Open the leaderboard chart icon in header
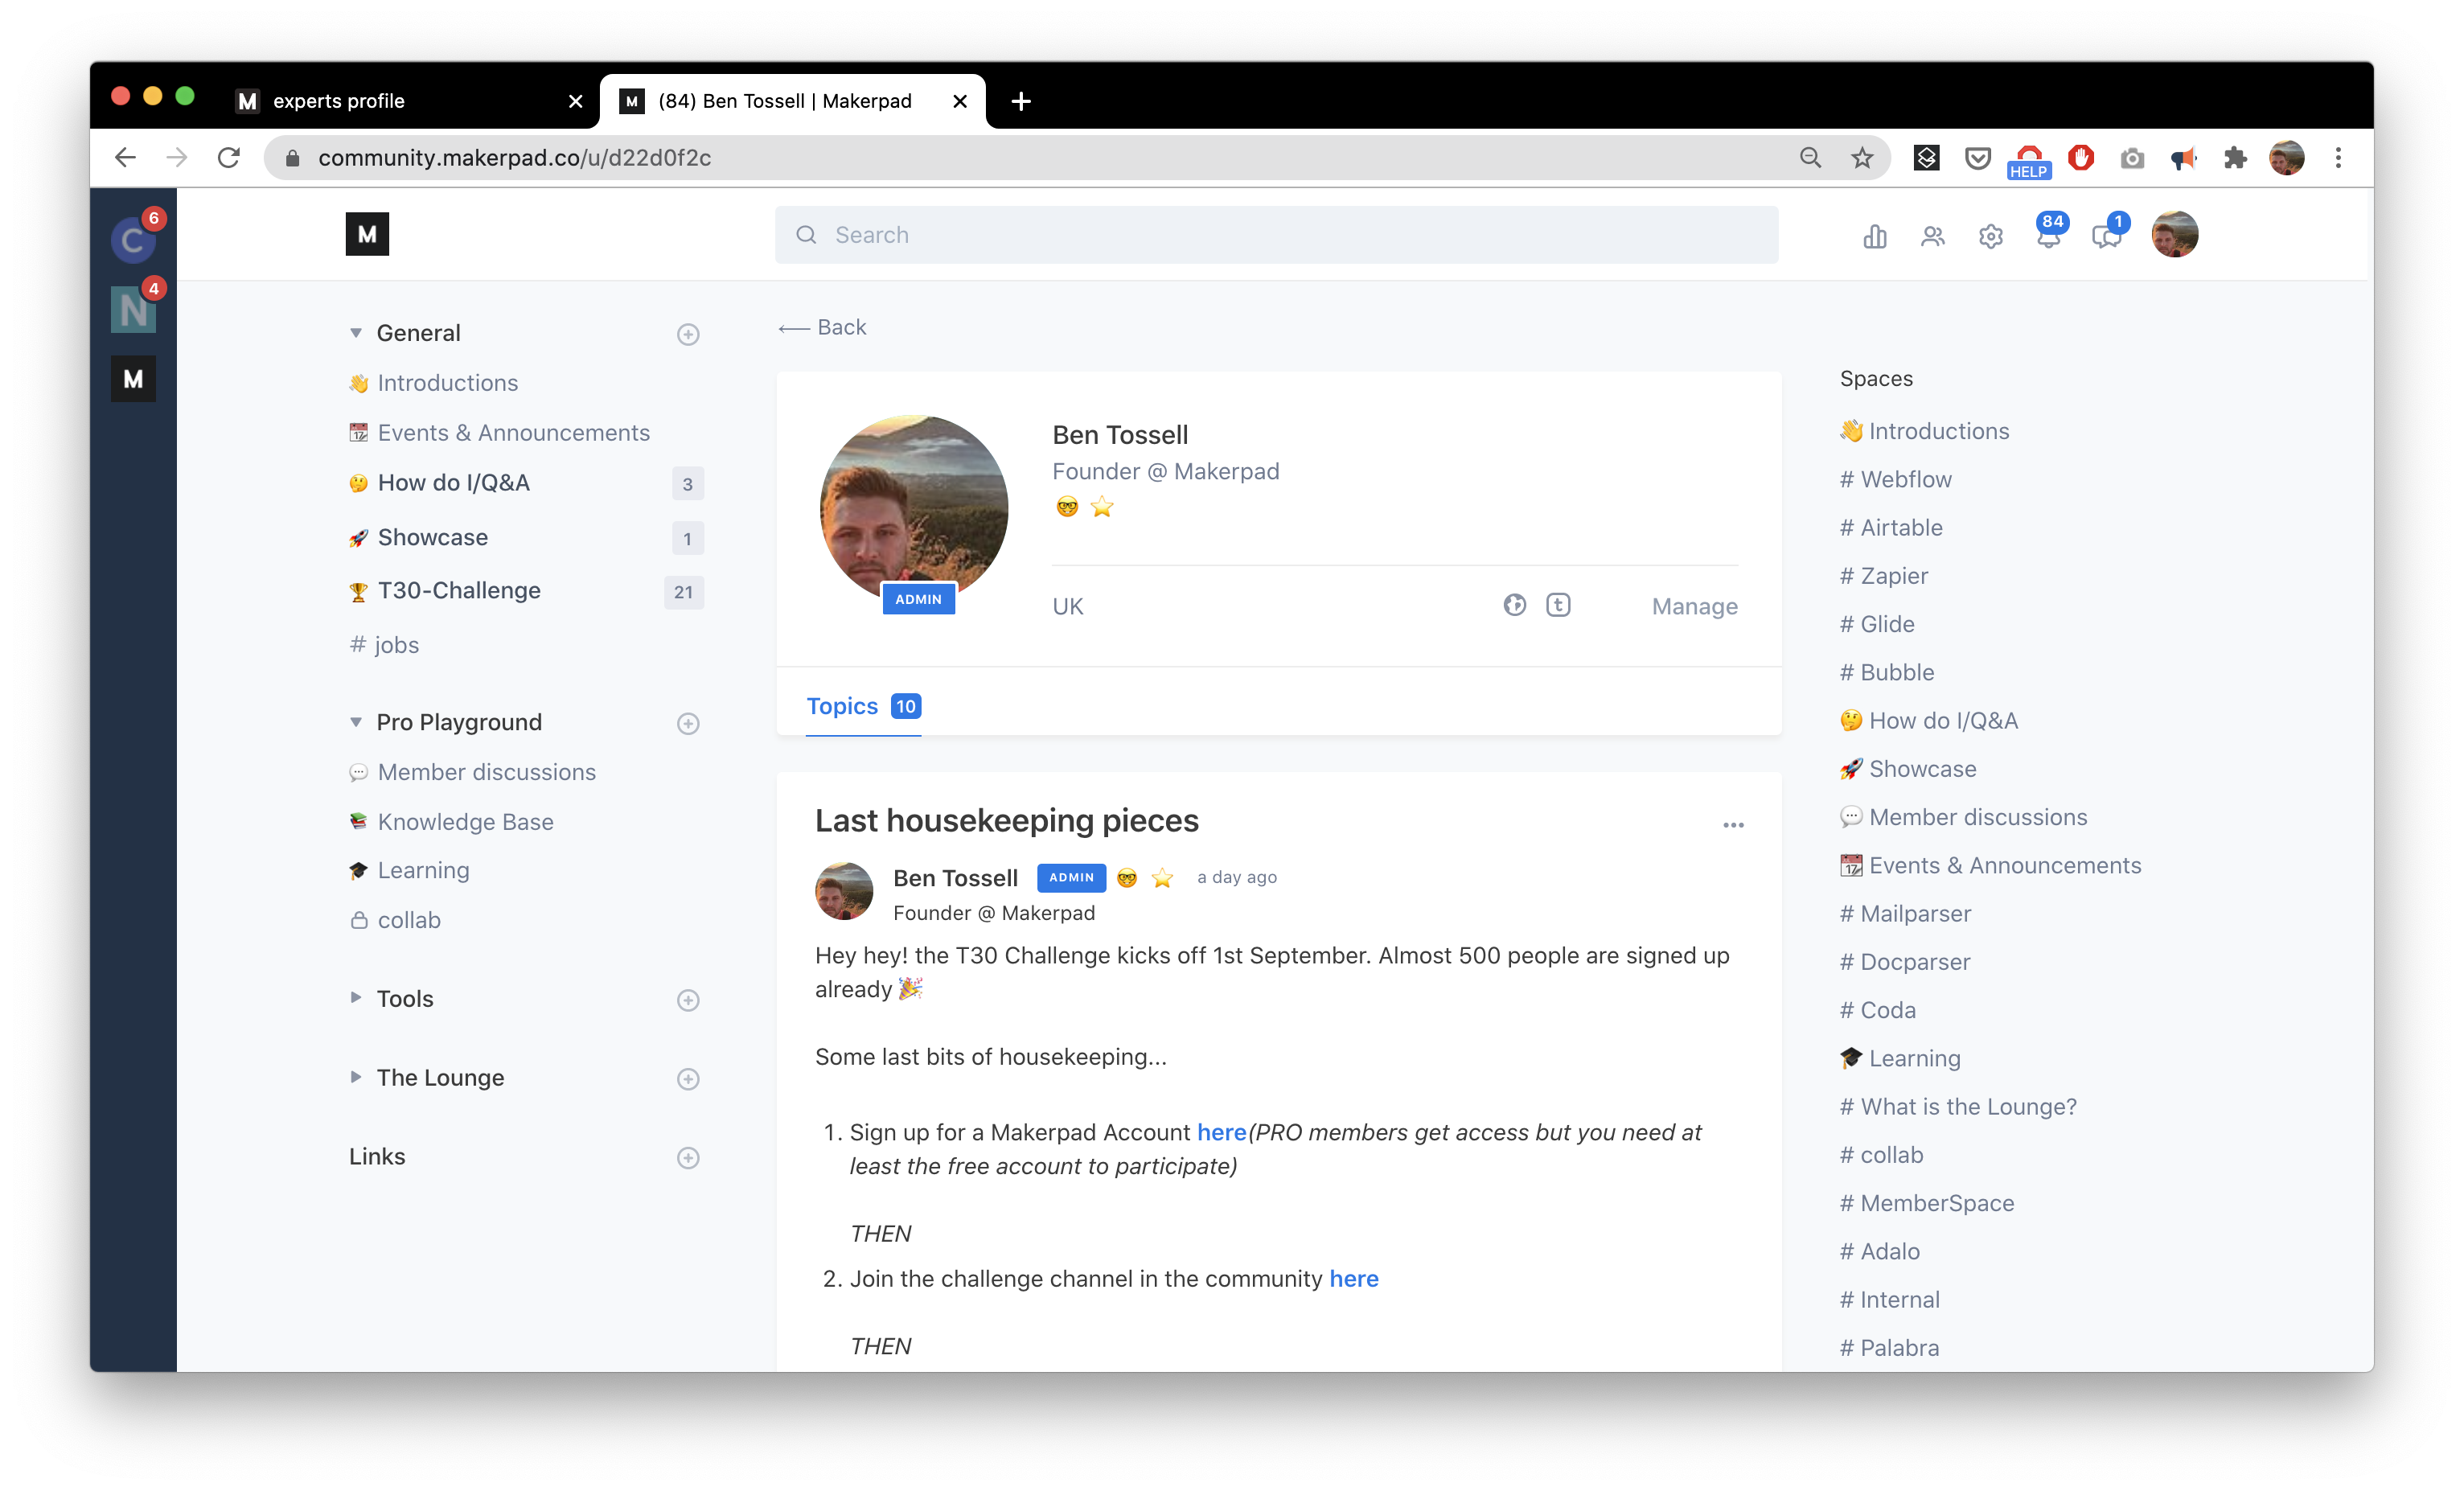Viewport: 2464px width, 1491px height. click(1874, 236)
